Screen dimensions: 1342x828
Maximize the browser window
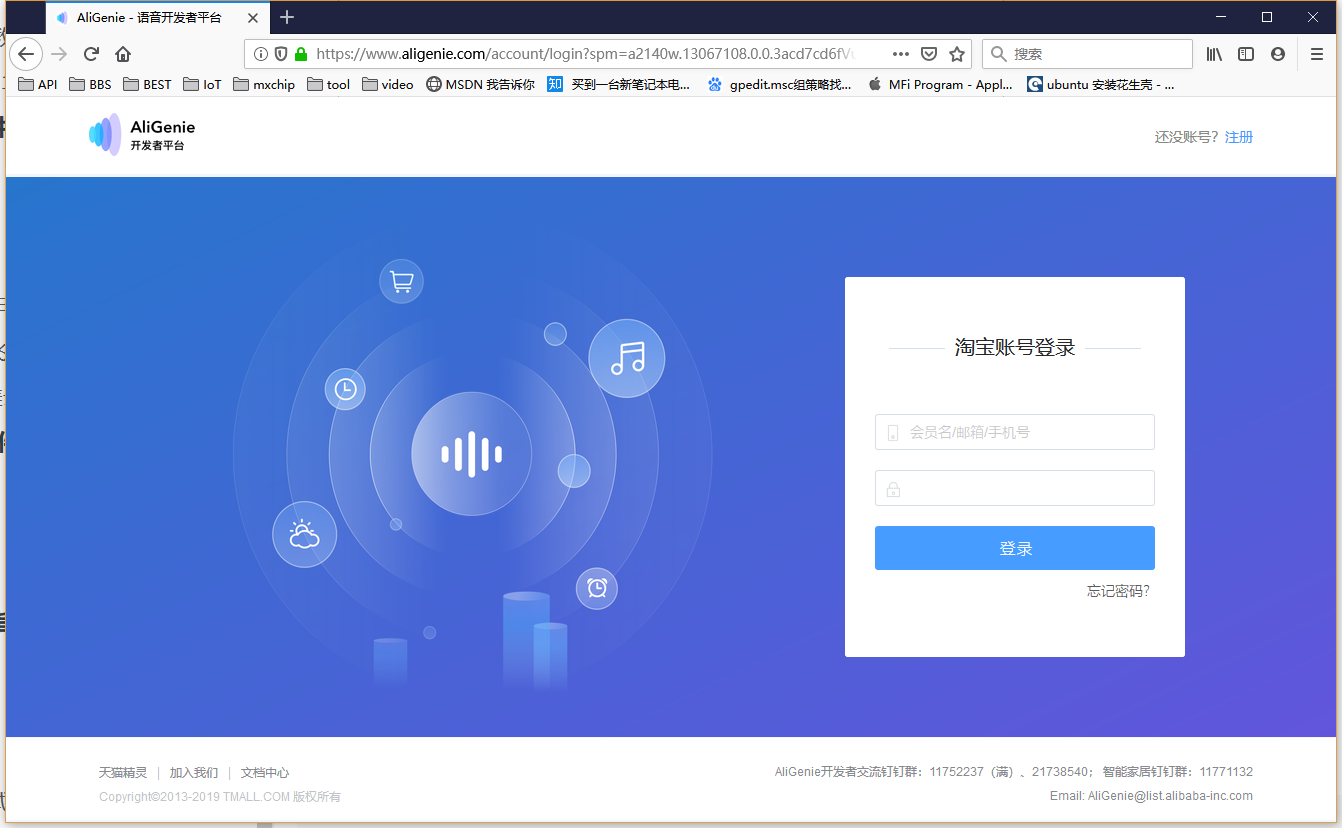[1267, 17]
